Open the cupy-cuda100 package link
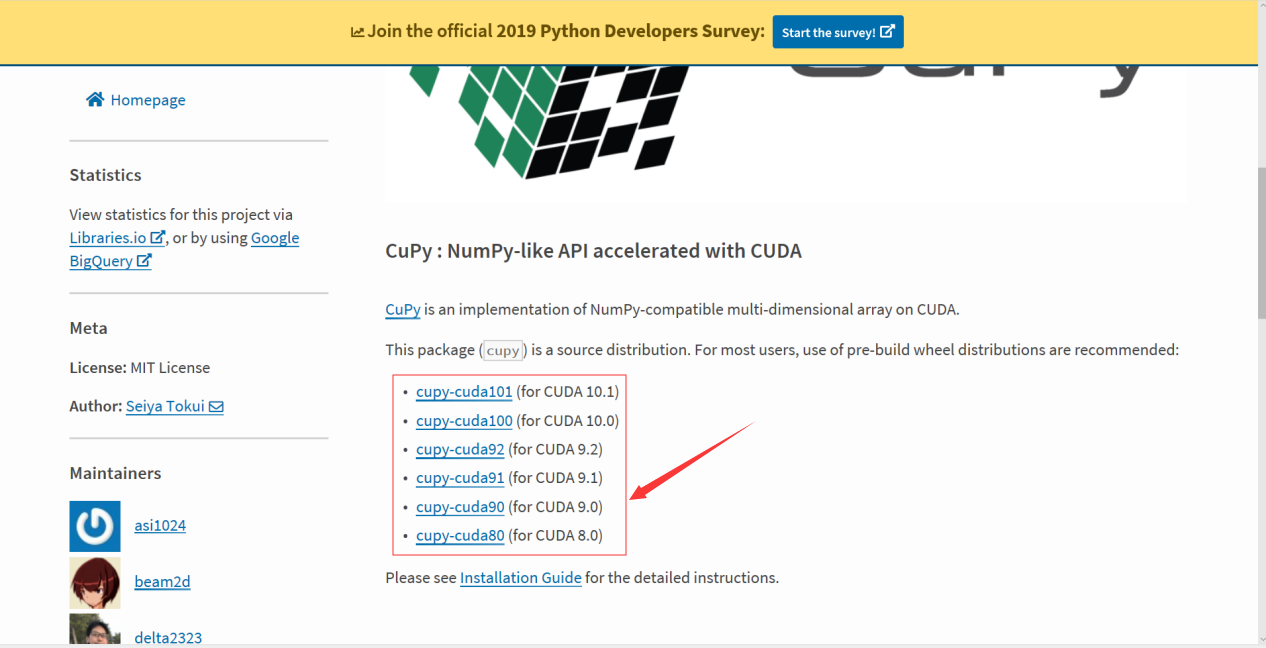This screenshot has height=648, width=1266. 463,420
